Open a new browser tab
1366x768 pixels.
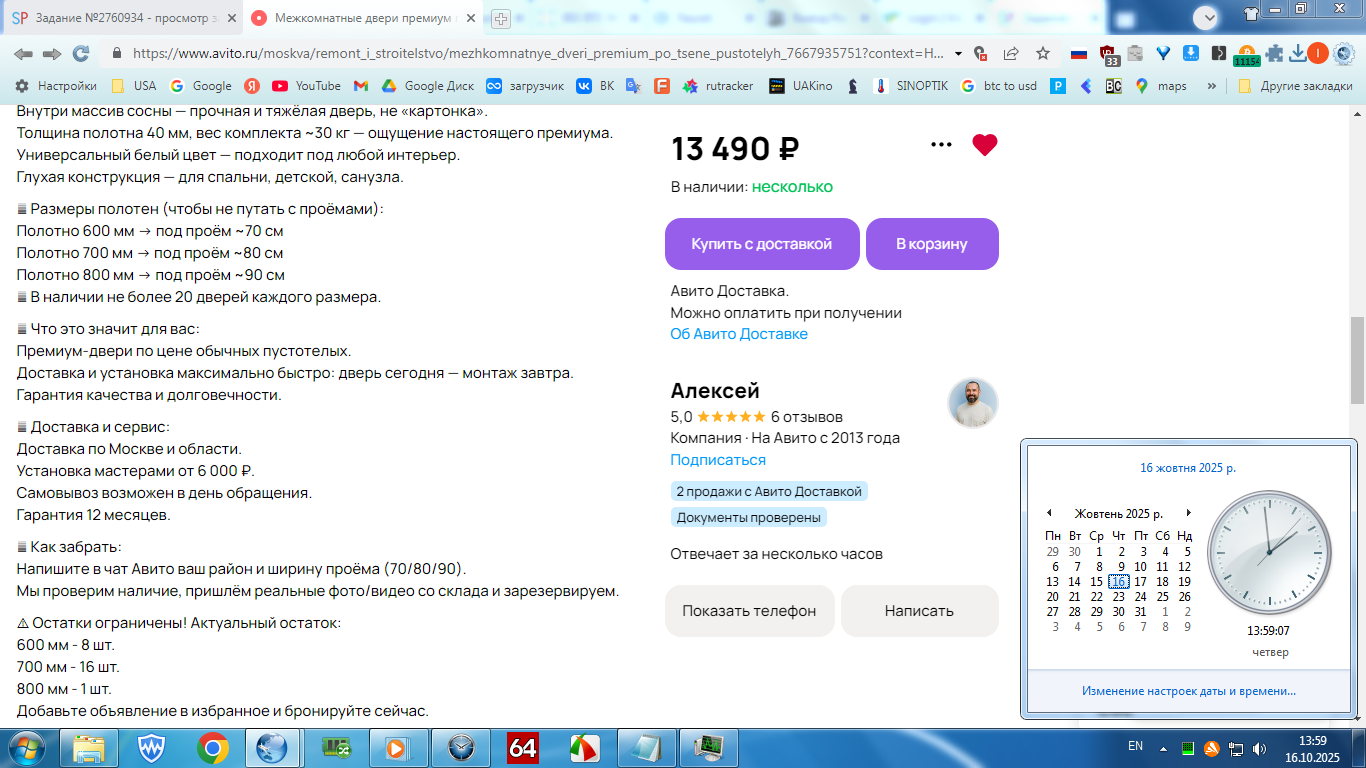(x=501, y=18)
